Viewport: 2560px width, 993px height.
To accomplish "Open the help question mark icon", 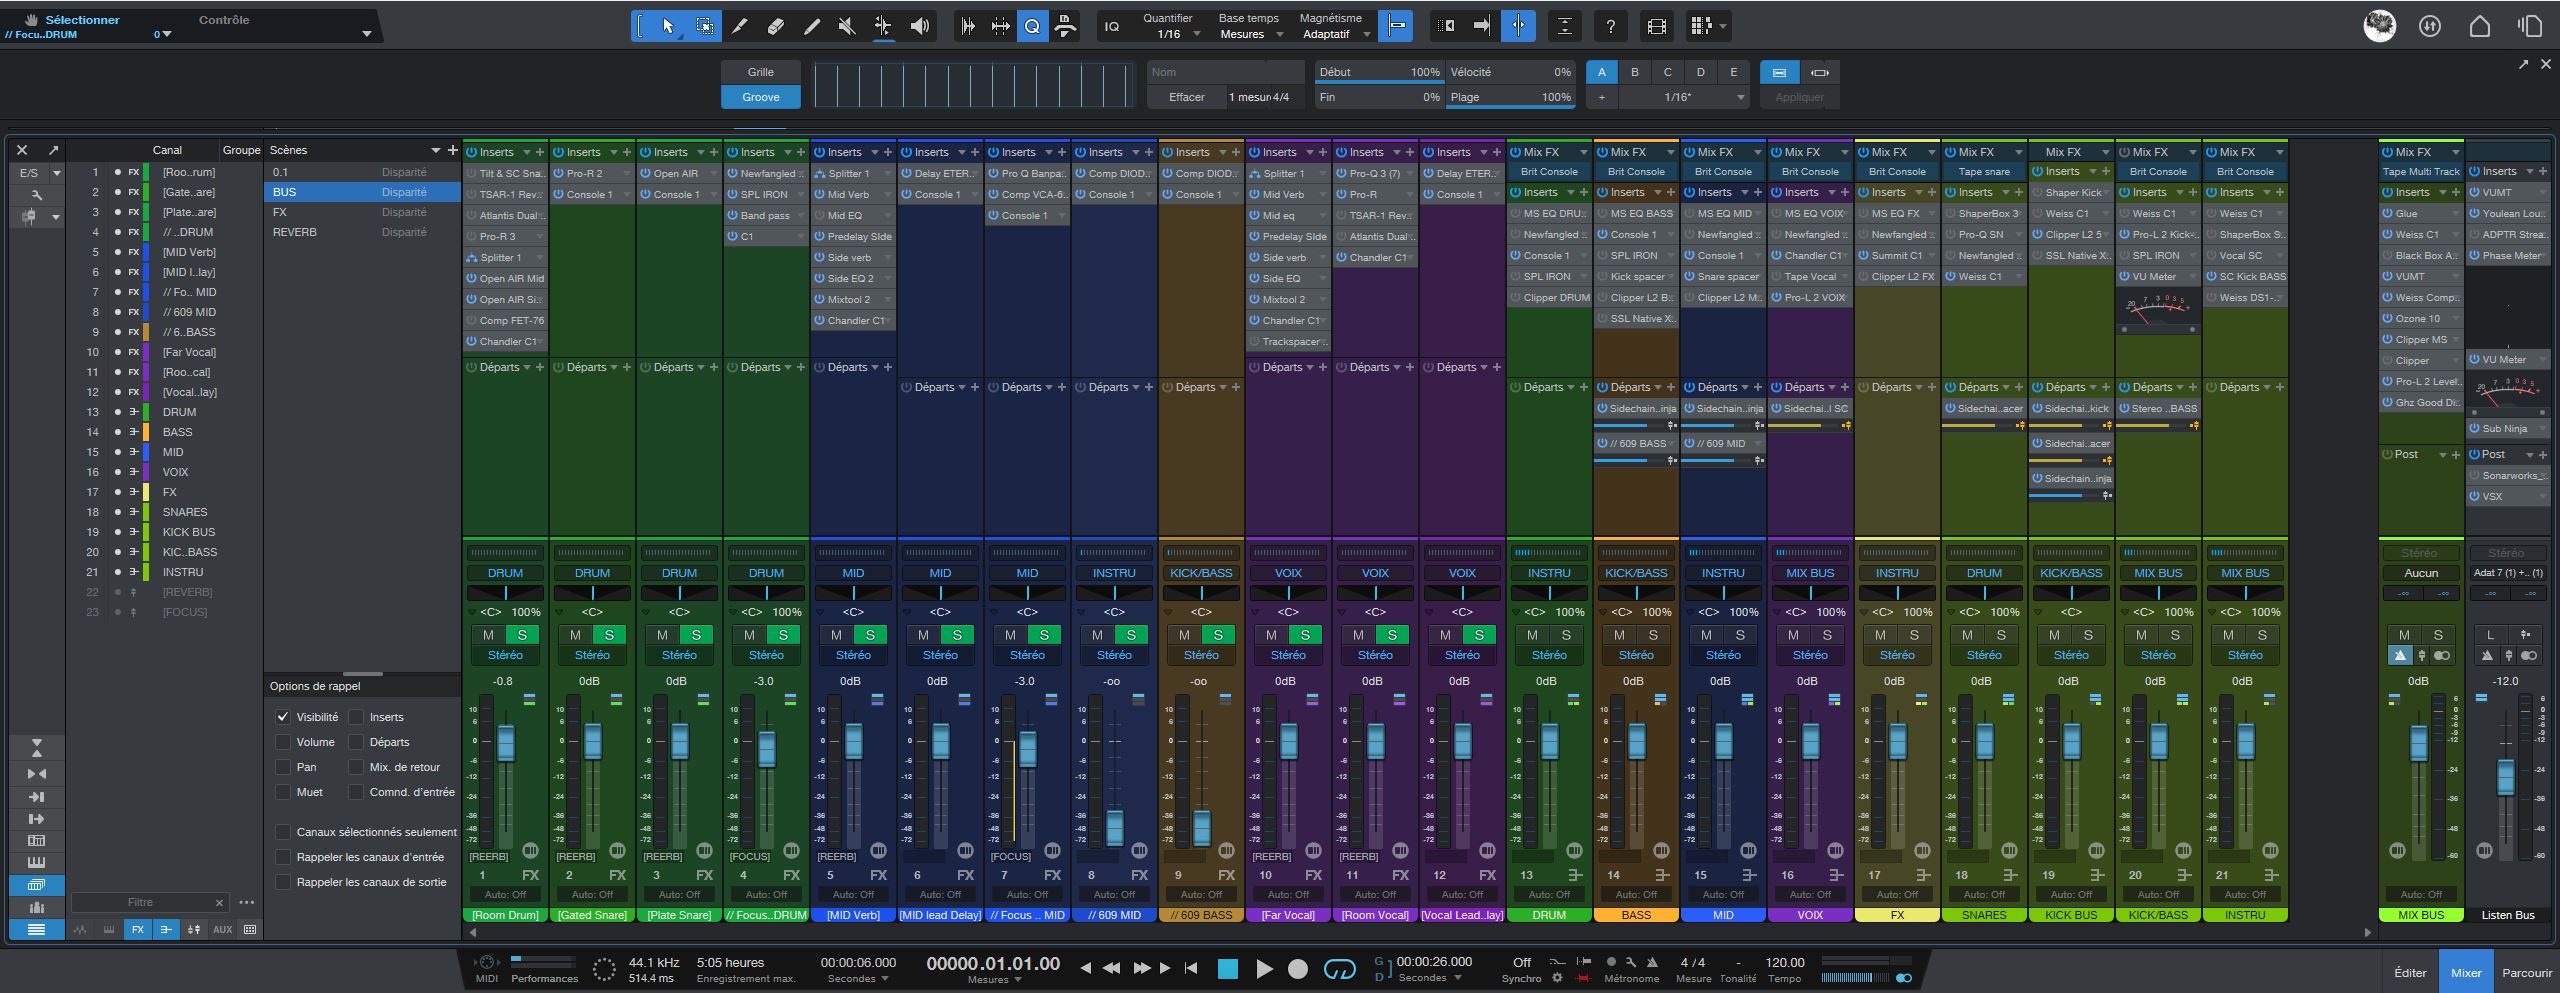I will (x=1610, y=26).
